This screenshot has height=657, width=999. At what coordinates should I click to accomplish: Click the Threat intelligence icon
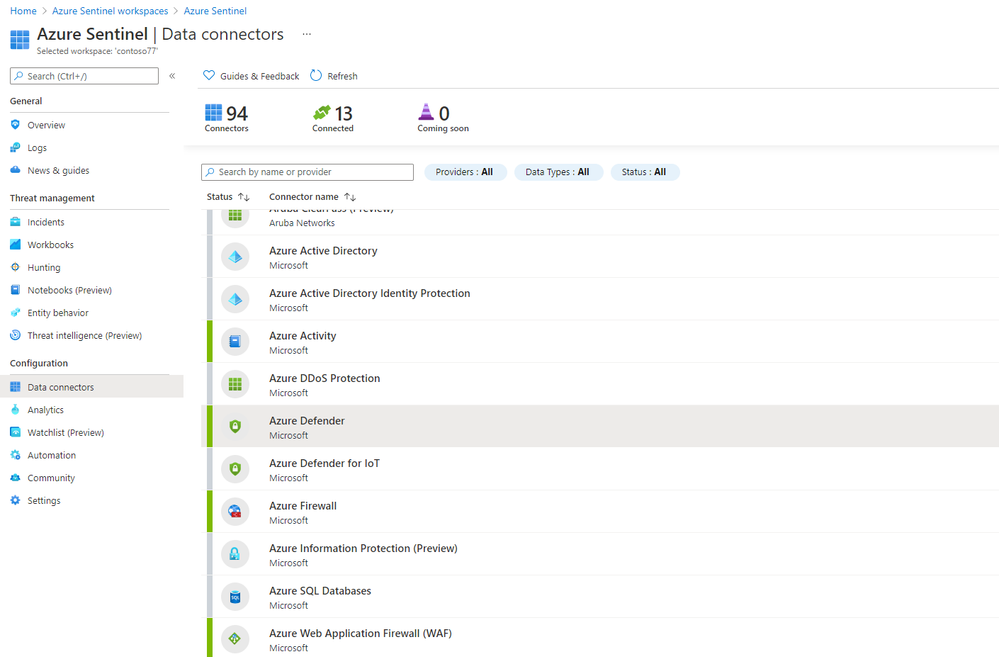click(15, 335)
